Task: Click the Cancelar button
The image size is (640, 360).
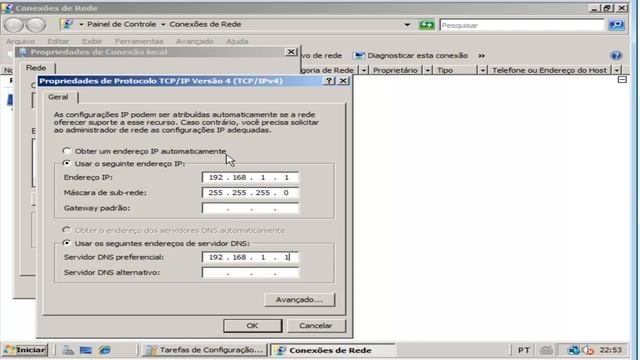Action: pos(316,326)
